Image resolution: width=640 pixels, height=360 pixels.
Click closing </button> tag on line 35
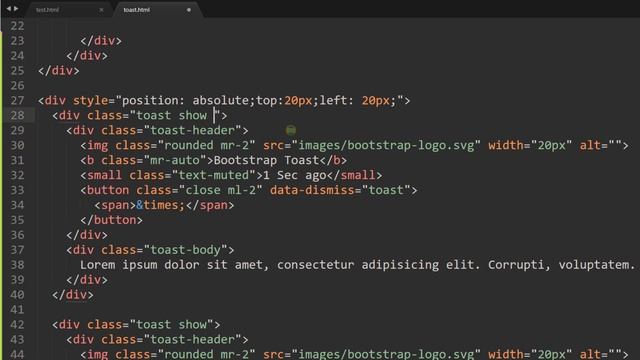pyautogui.click(x=111, y=220)
